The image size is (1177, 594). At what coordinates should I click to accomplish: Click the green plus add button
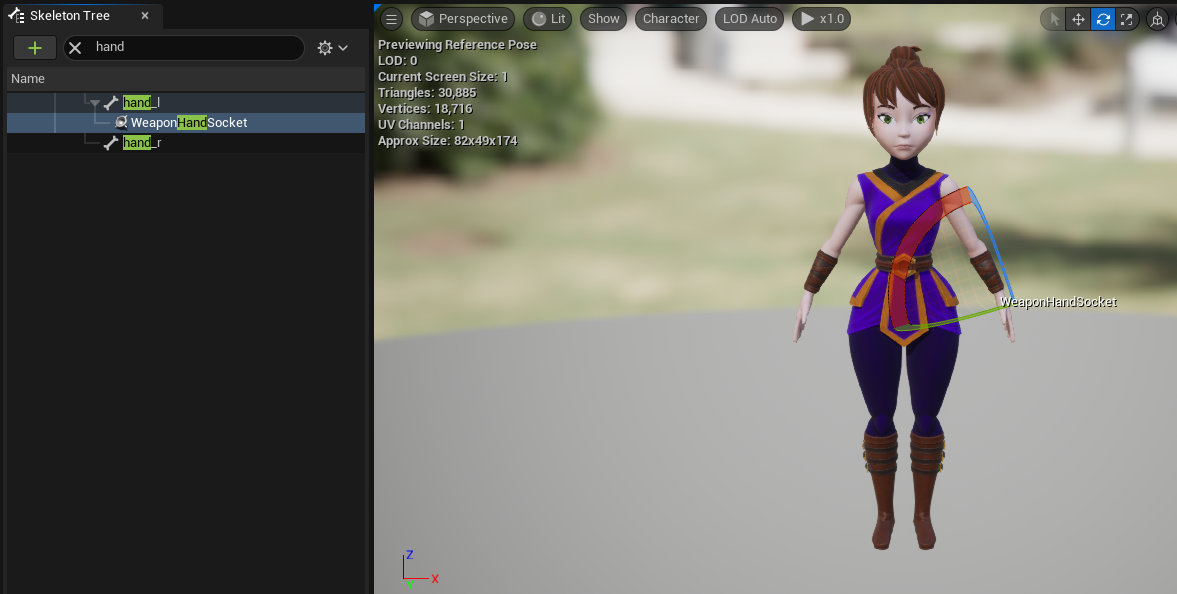[35, 48]
